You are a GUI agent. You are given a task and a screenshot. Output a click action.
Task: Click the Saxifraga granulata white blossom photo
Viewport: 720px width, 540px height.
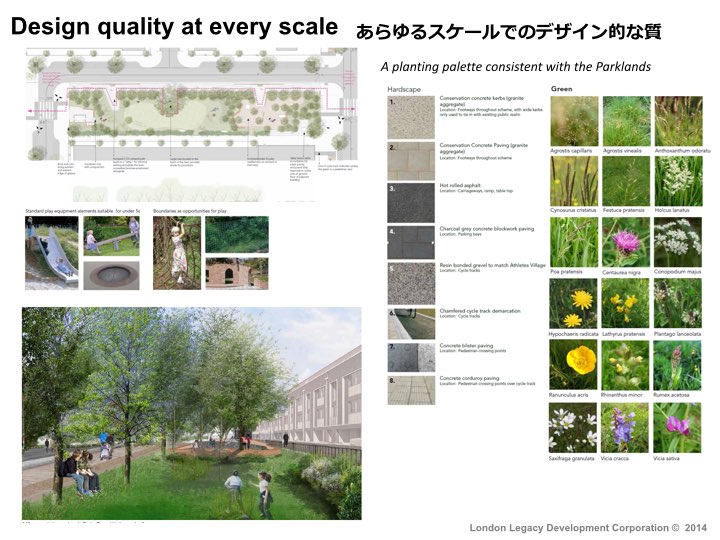coord(574,427)
